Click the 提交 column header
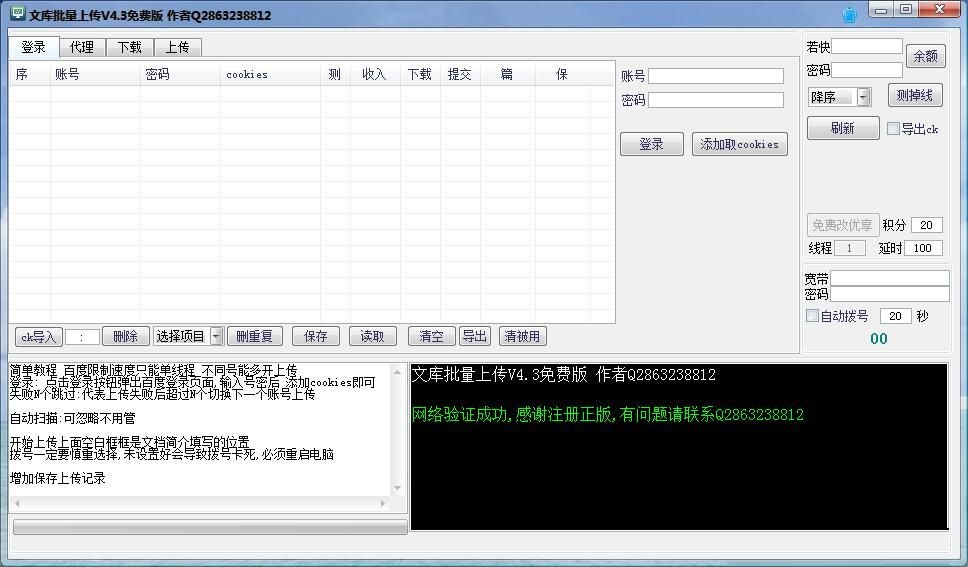Viewport: 968px width, 567px height. [460, 74]
